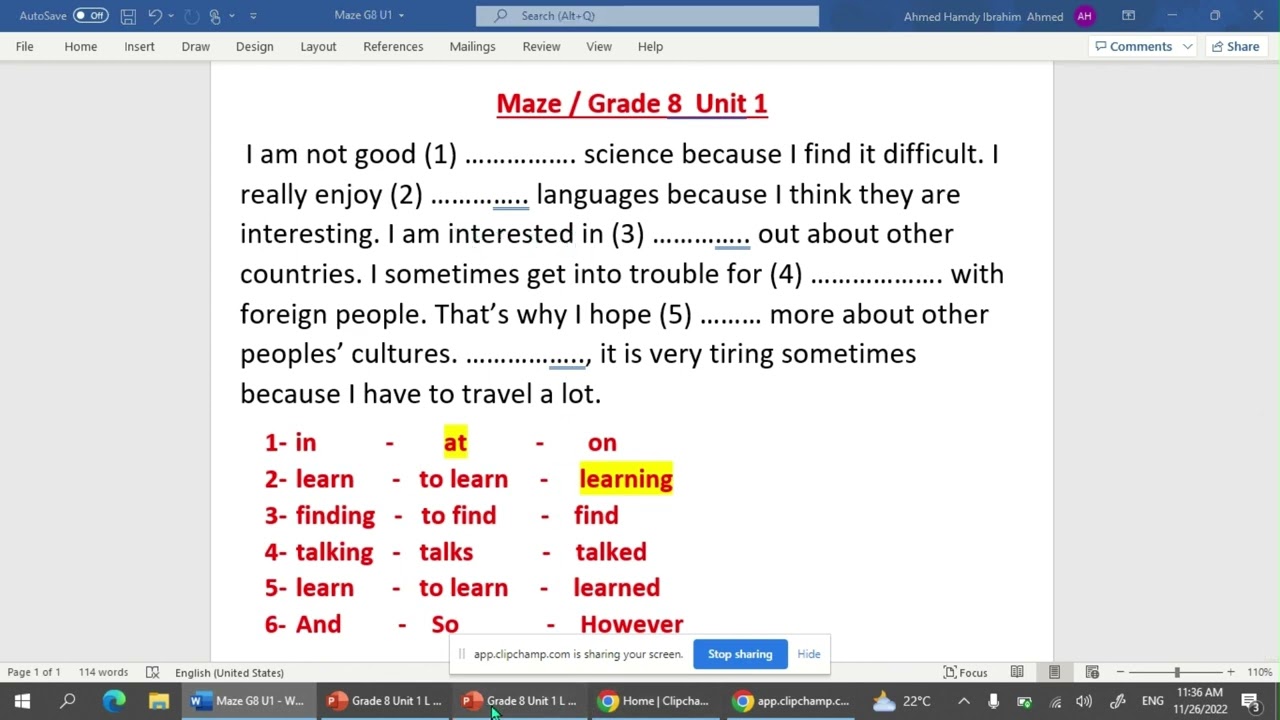
Task: Switch to the Draw tab
Action: (195, 46)
